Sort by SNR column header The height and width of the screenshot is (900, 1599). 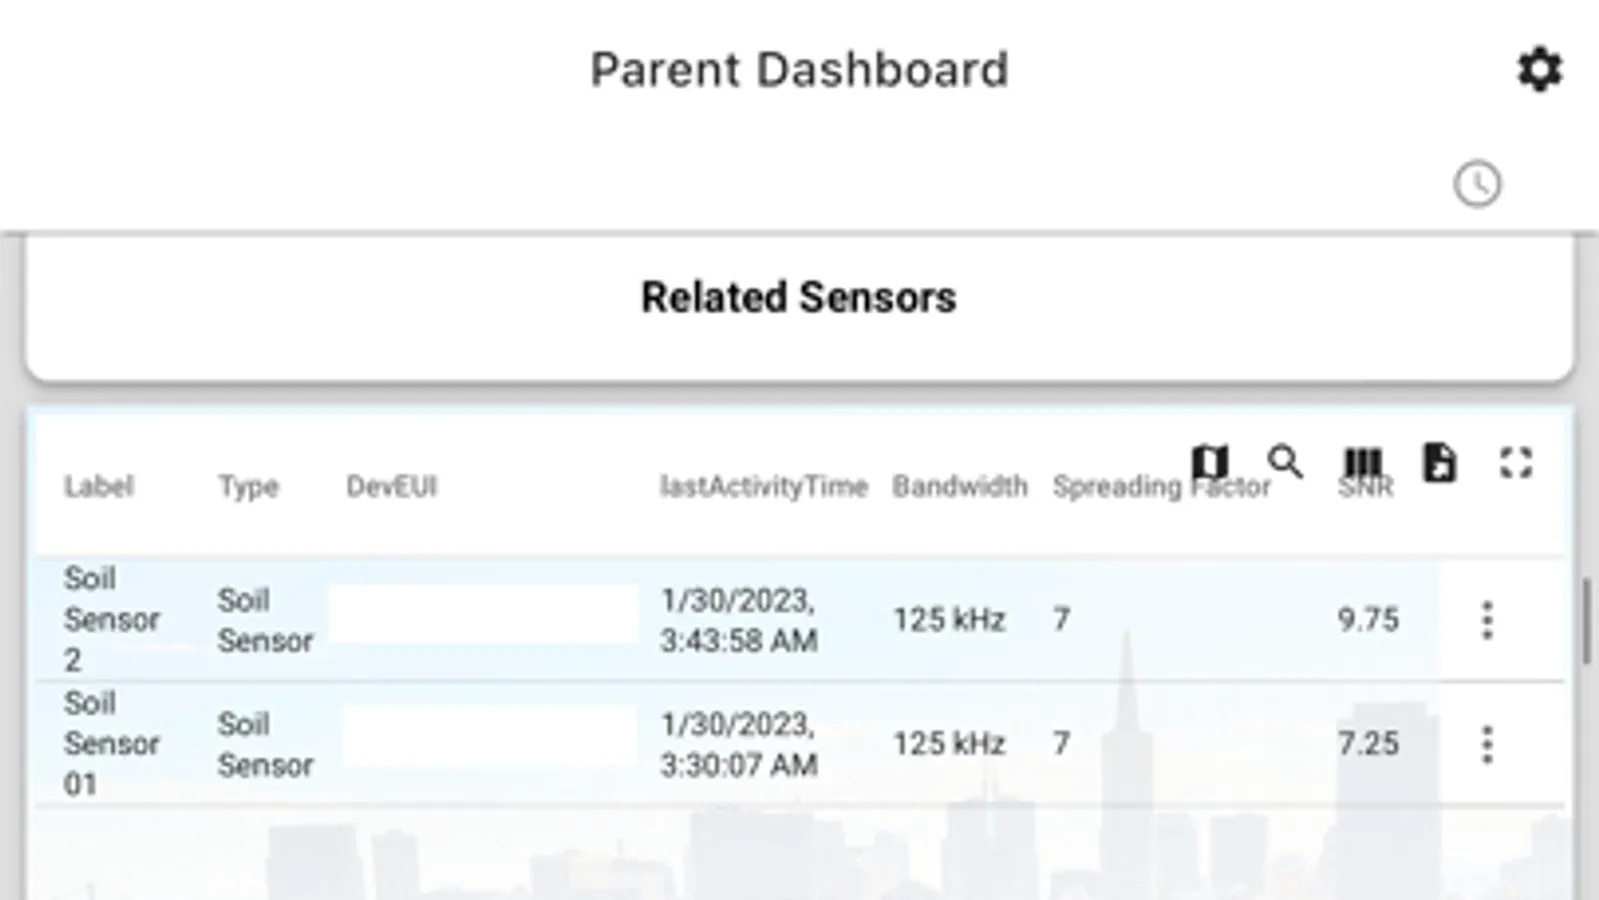[1364, 488]
